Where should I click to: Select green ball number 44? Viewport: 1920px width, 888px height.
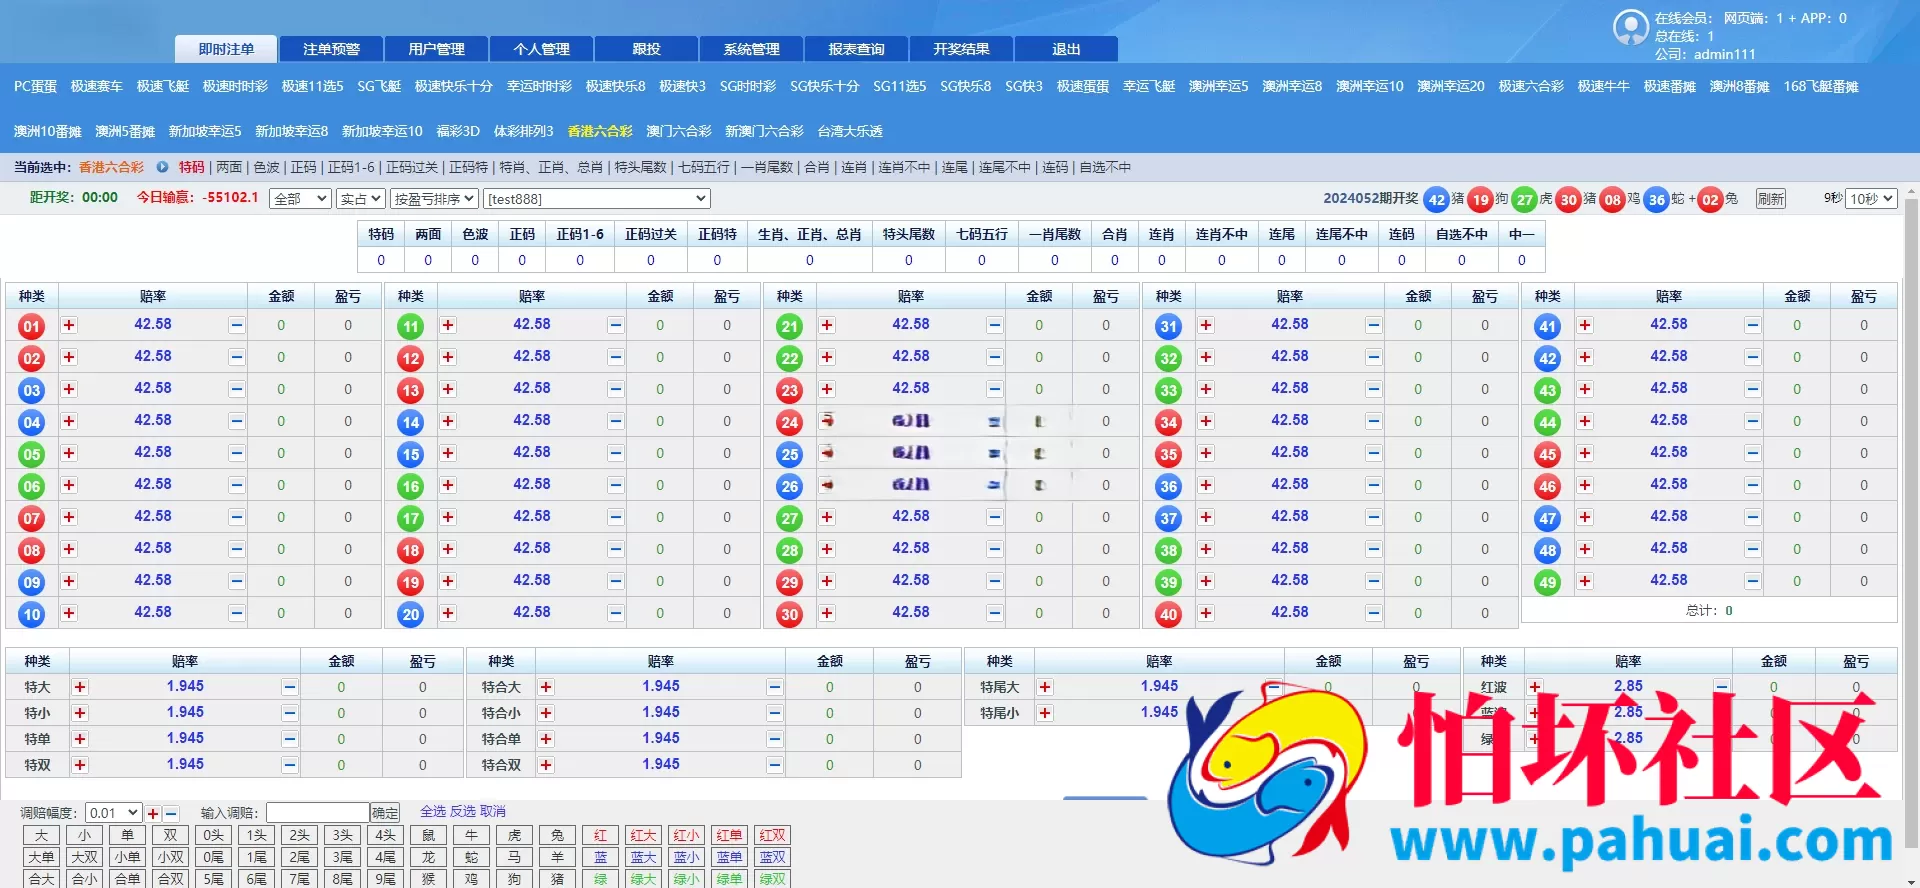tap(1548, 422)
